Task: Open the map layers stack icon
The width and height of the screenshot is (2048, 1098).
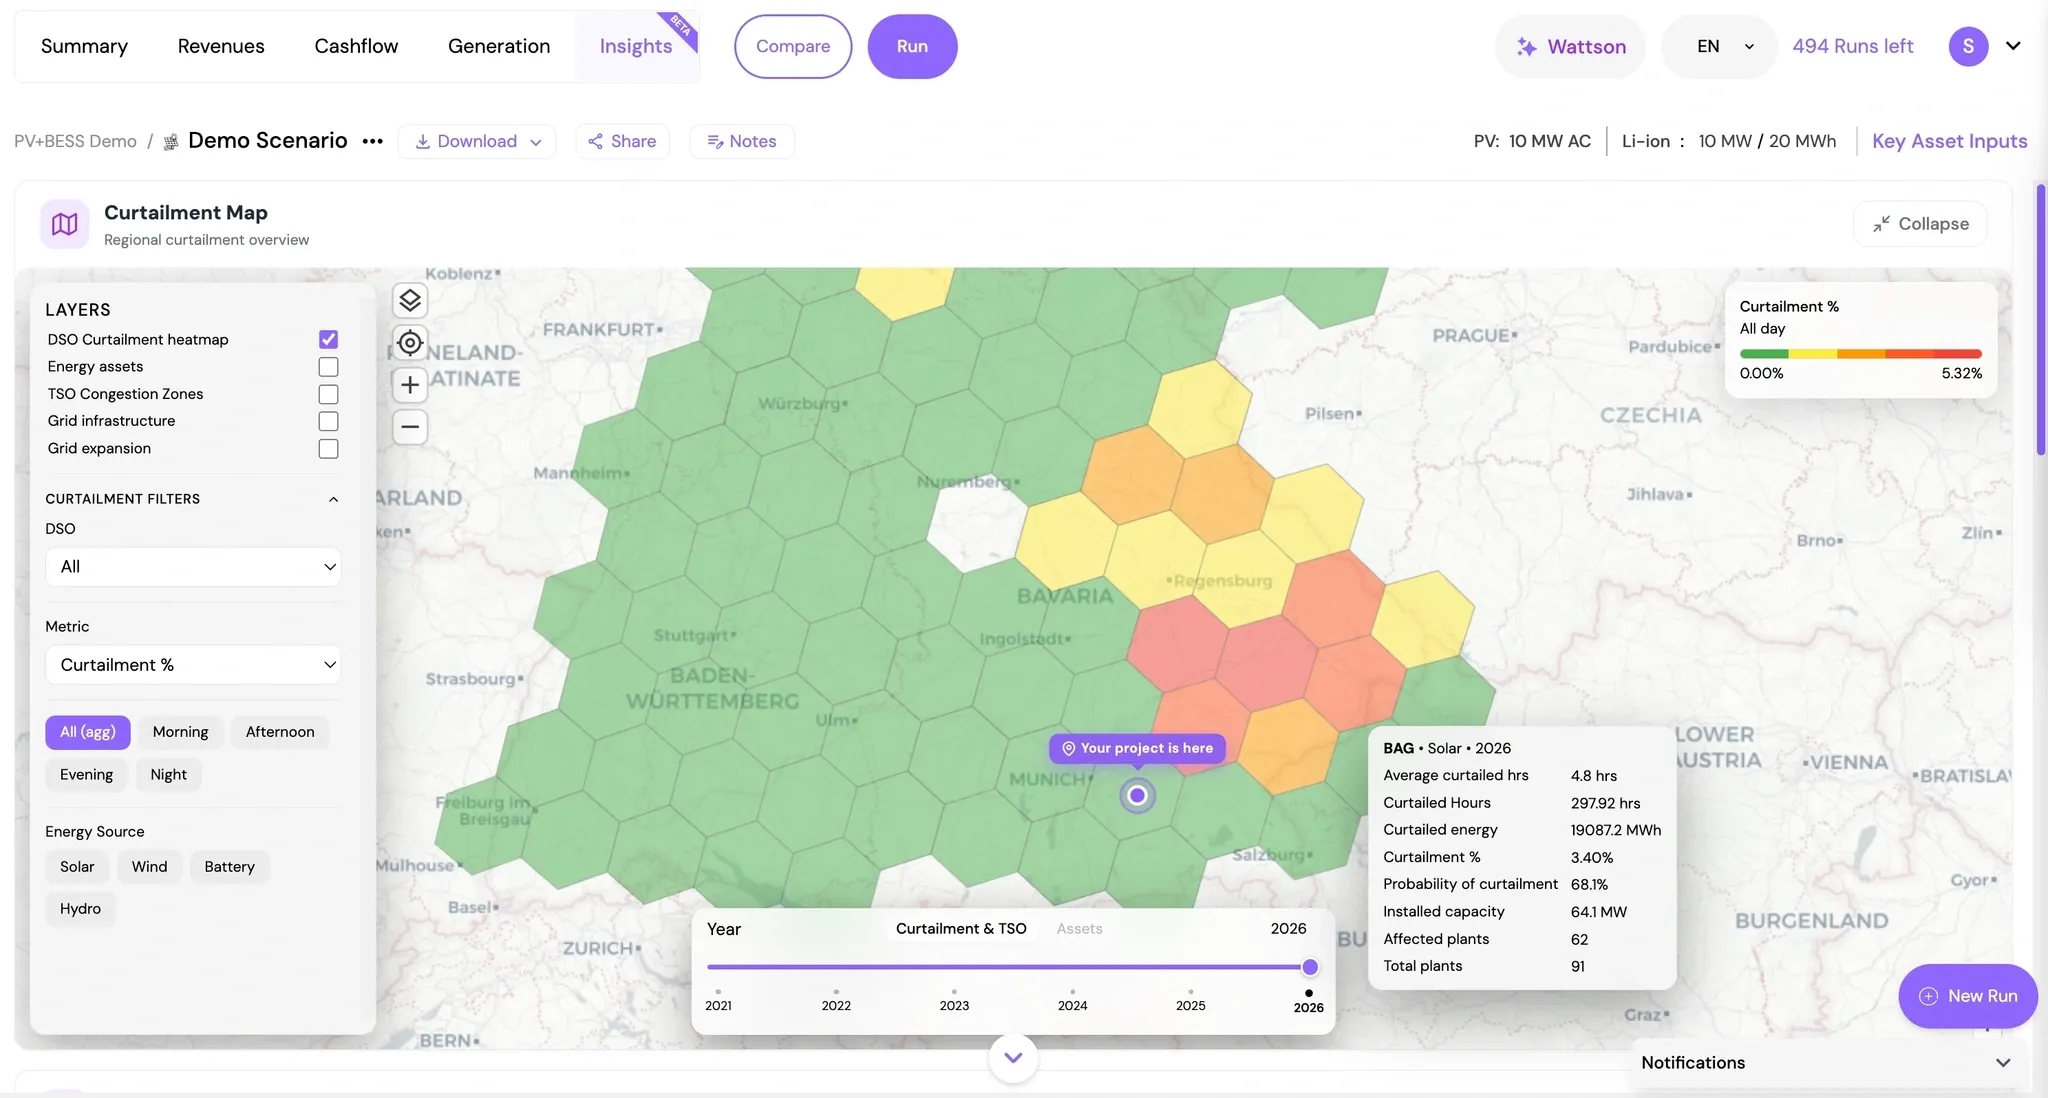Action: [410, 301]
